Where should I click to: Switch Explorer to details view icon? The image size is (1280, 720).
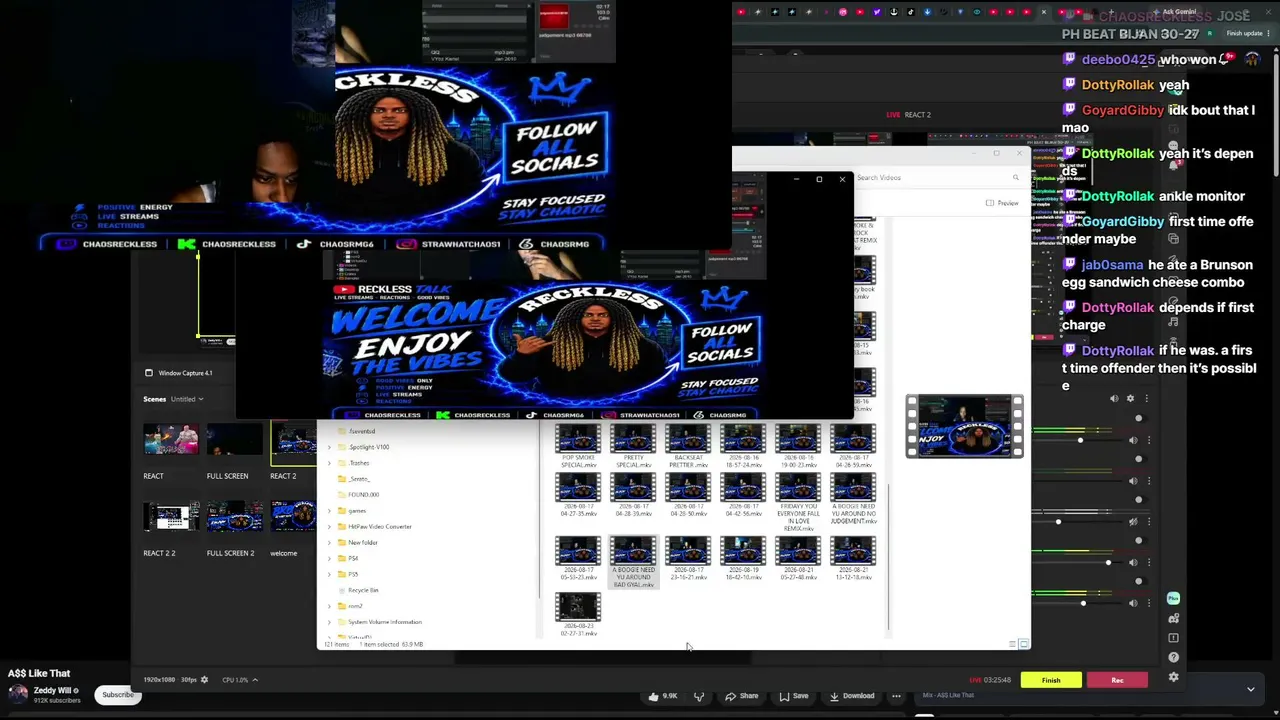[x=1012, y=644]
